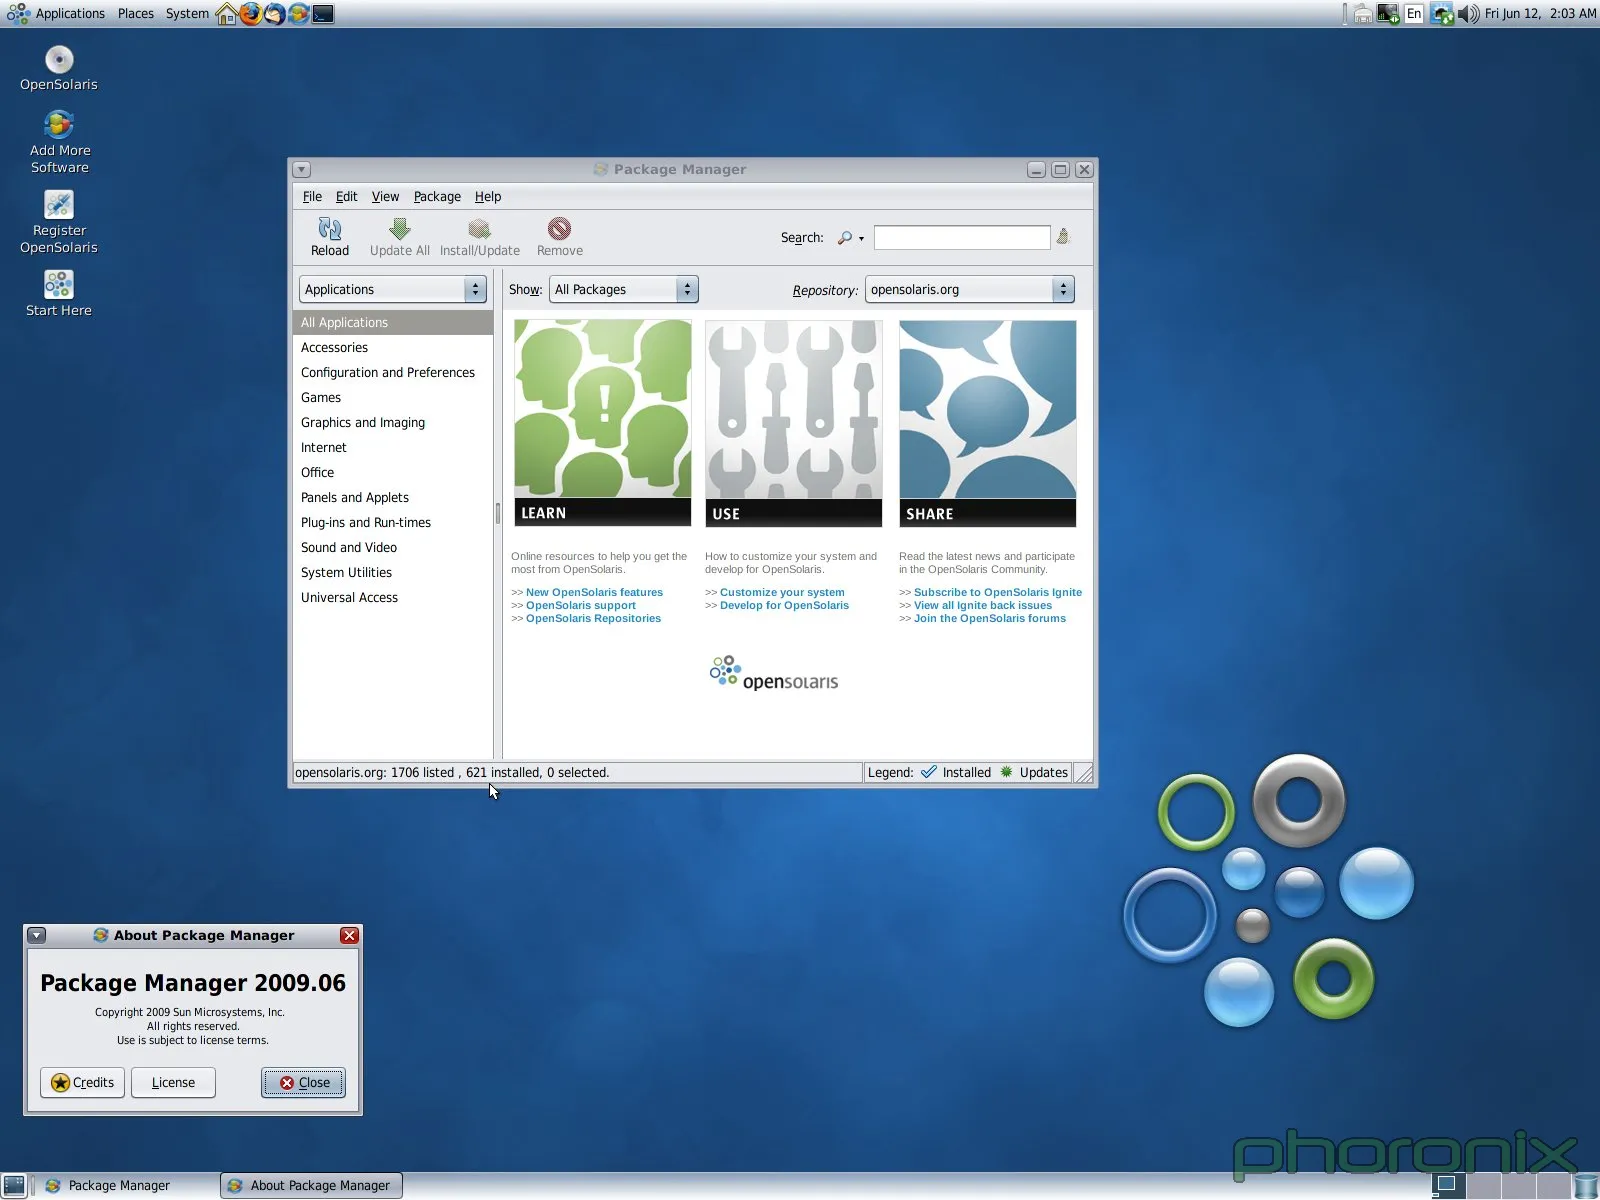
Task: Expand the Show All Packages dropdown
Action: point(623,290)
